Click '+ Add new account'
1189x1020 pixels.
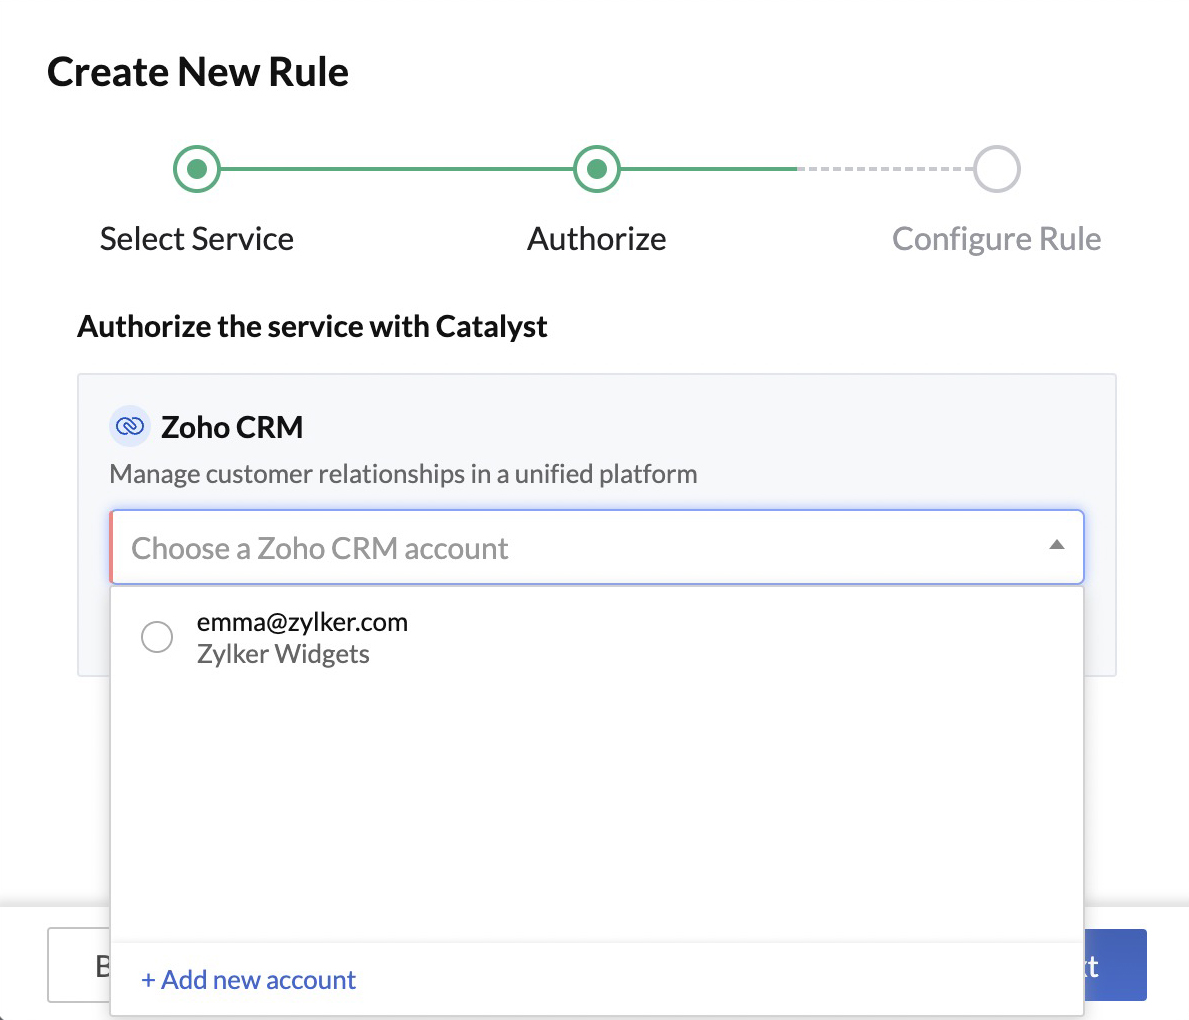click(x=248, y=980)
